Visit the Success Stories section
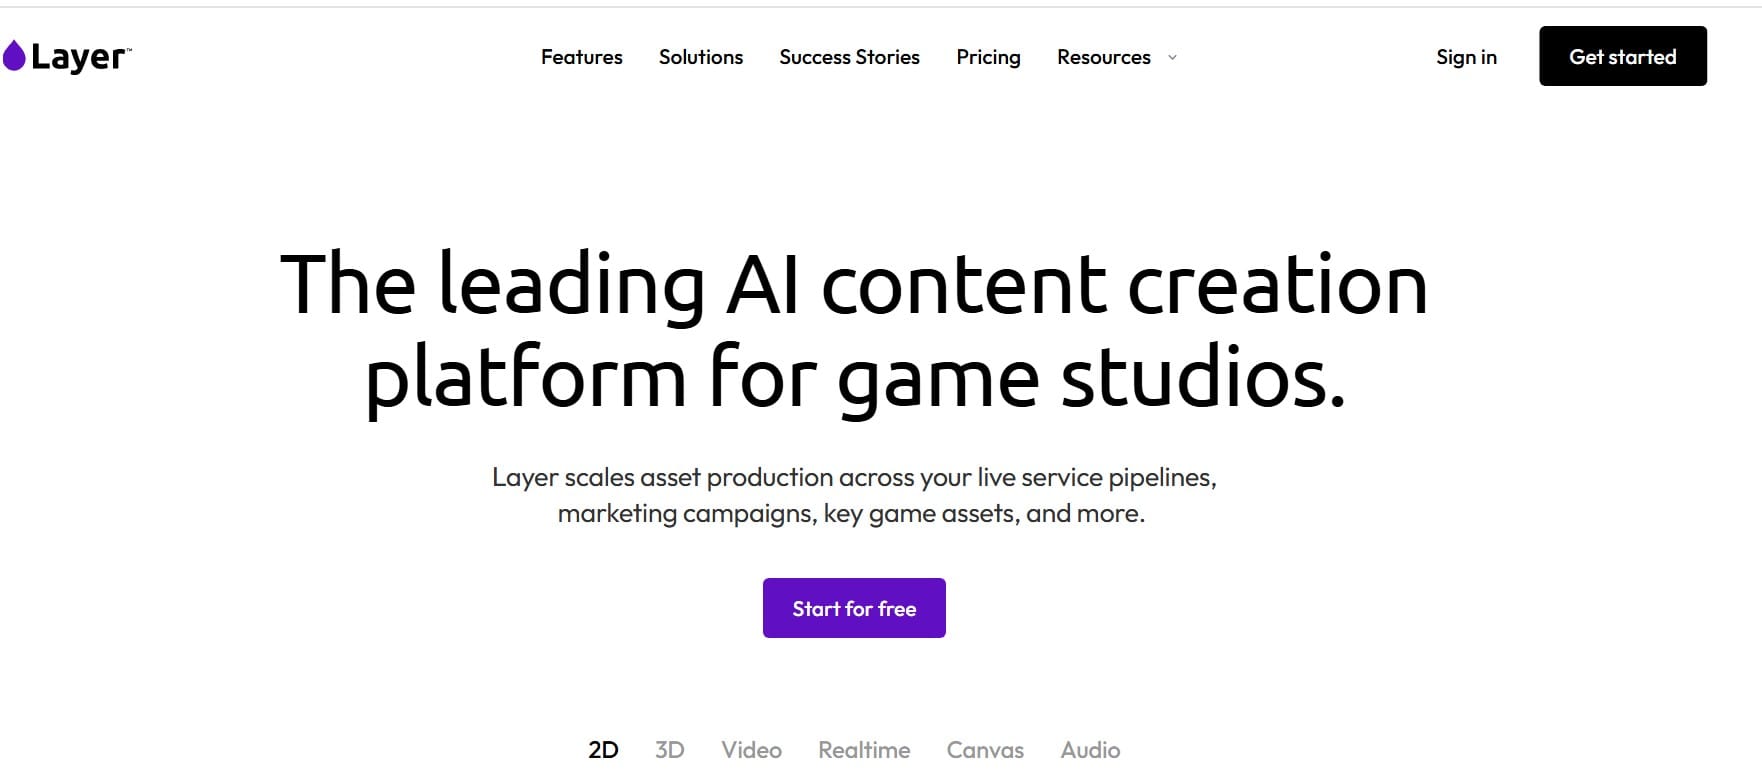The image size is (1762, 780). 849,57
